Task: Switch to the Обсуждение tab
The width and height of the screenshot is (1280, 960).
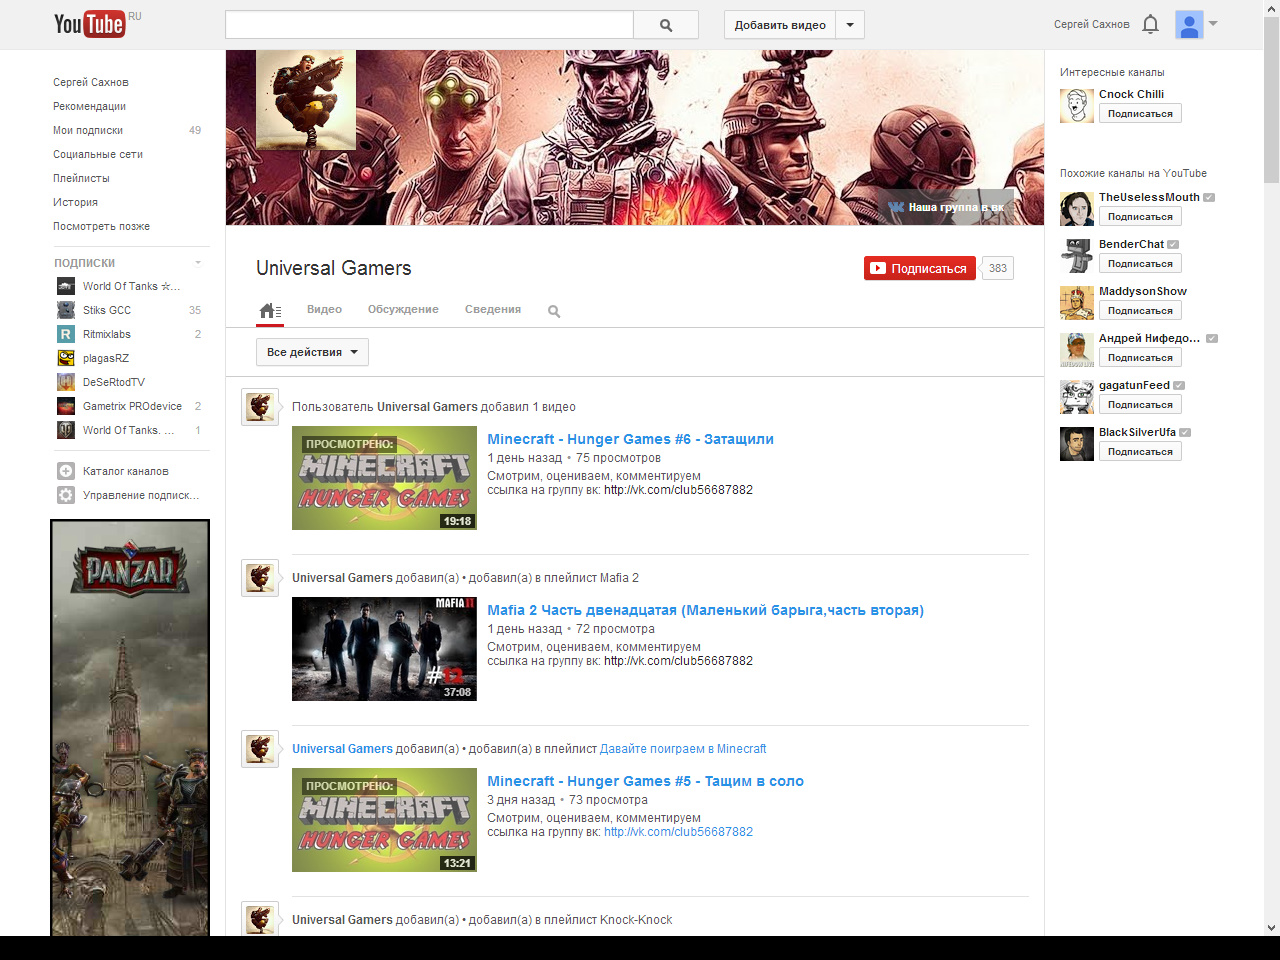Action: pyautogui.click(x=403, y=310)
